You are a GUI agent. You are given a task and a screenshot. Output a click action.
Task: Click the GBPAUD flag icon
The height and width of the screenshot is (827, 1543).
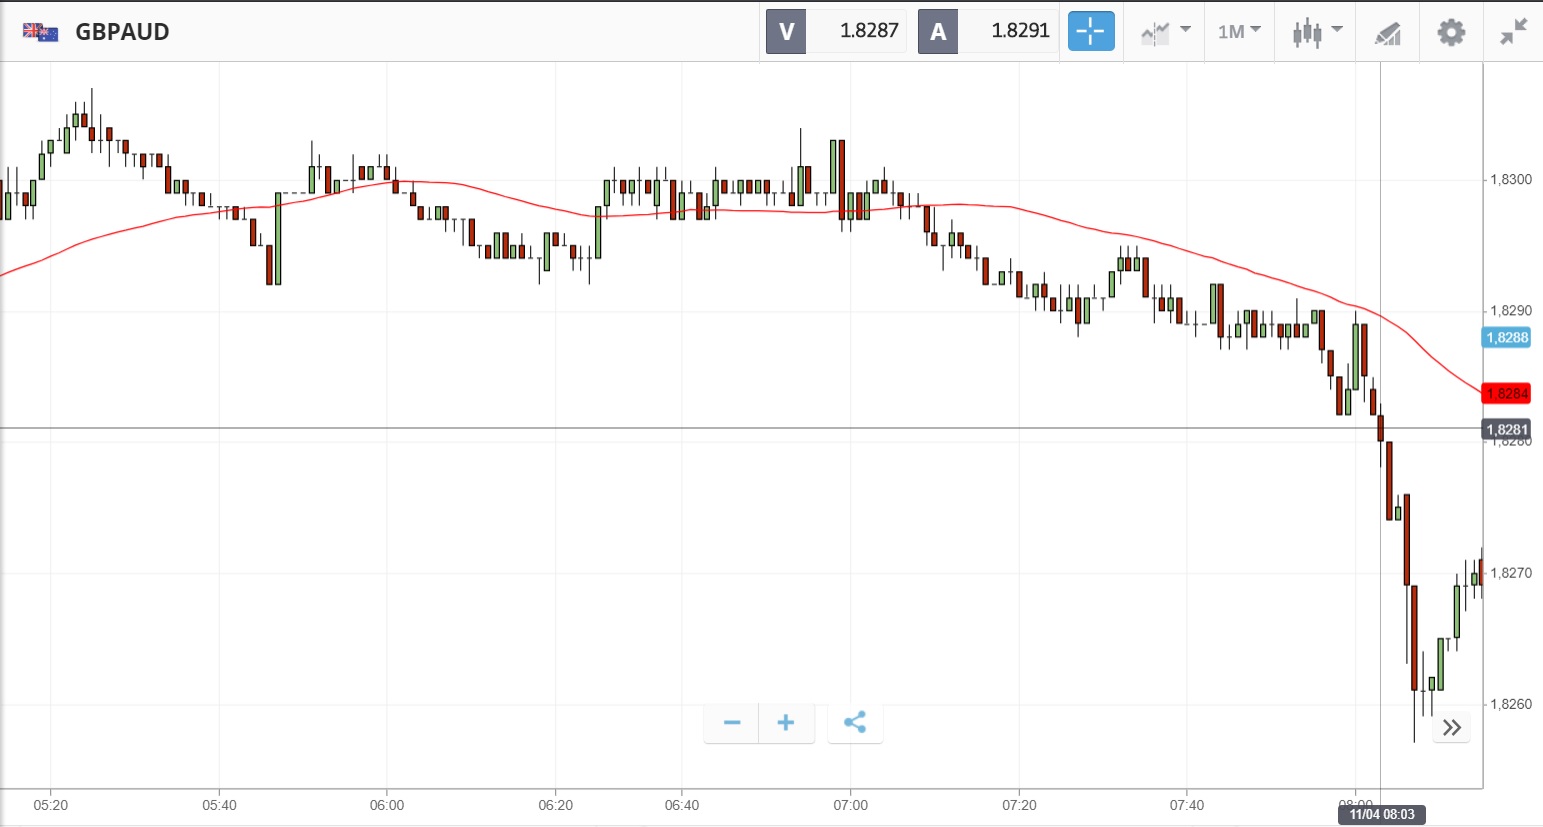(41, 32)
